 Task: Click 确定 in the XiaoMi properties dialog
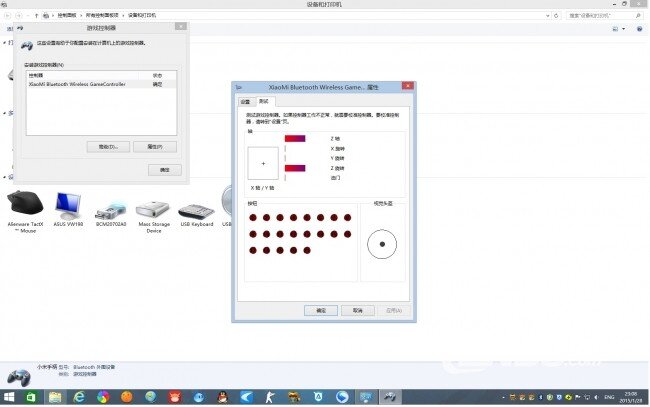[321, 310]
